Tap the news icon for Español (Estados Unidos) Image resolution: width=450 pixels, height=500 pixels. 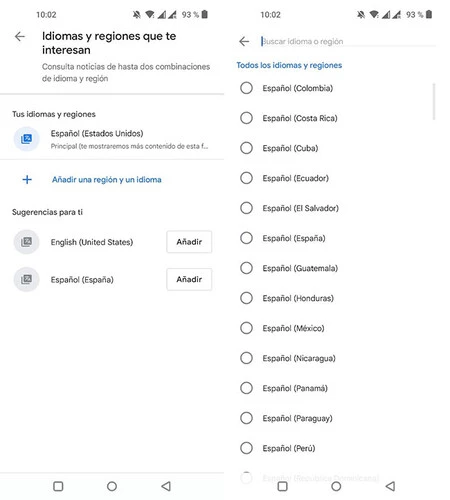(x=26, y=139)
